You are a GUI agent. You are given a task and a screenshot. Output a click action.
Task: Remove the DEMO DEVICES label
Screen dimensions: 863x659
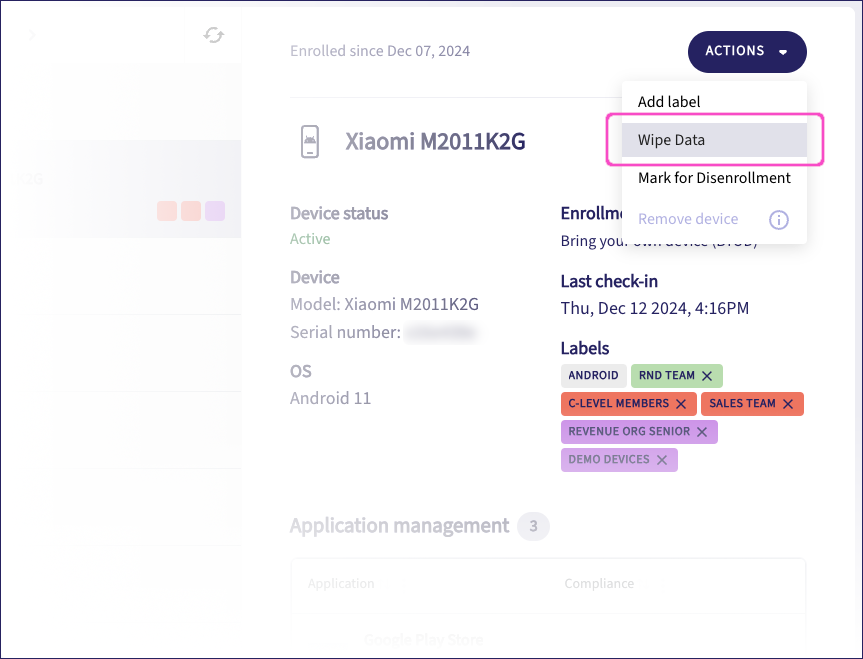pos(662,460)
